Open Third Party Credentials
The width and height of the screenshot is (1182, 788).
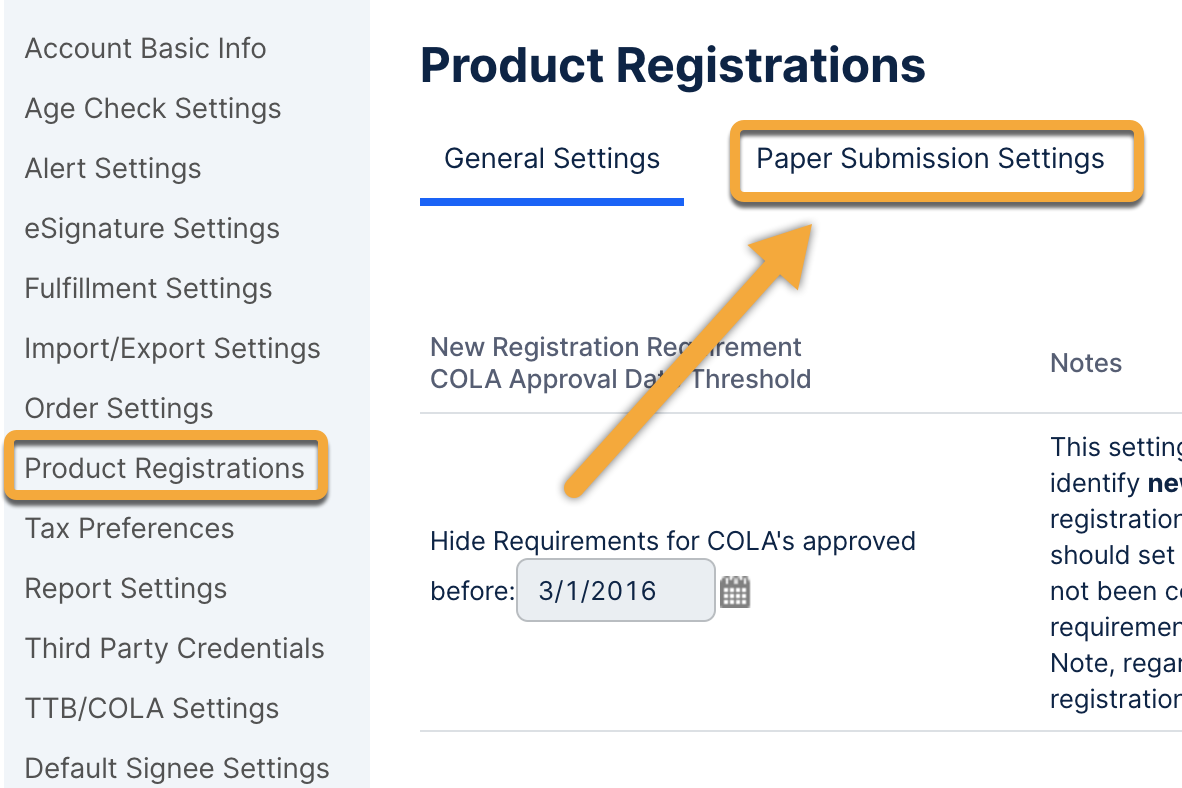pos(174,649)
